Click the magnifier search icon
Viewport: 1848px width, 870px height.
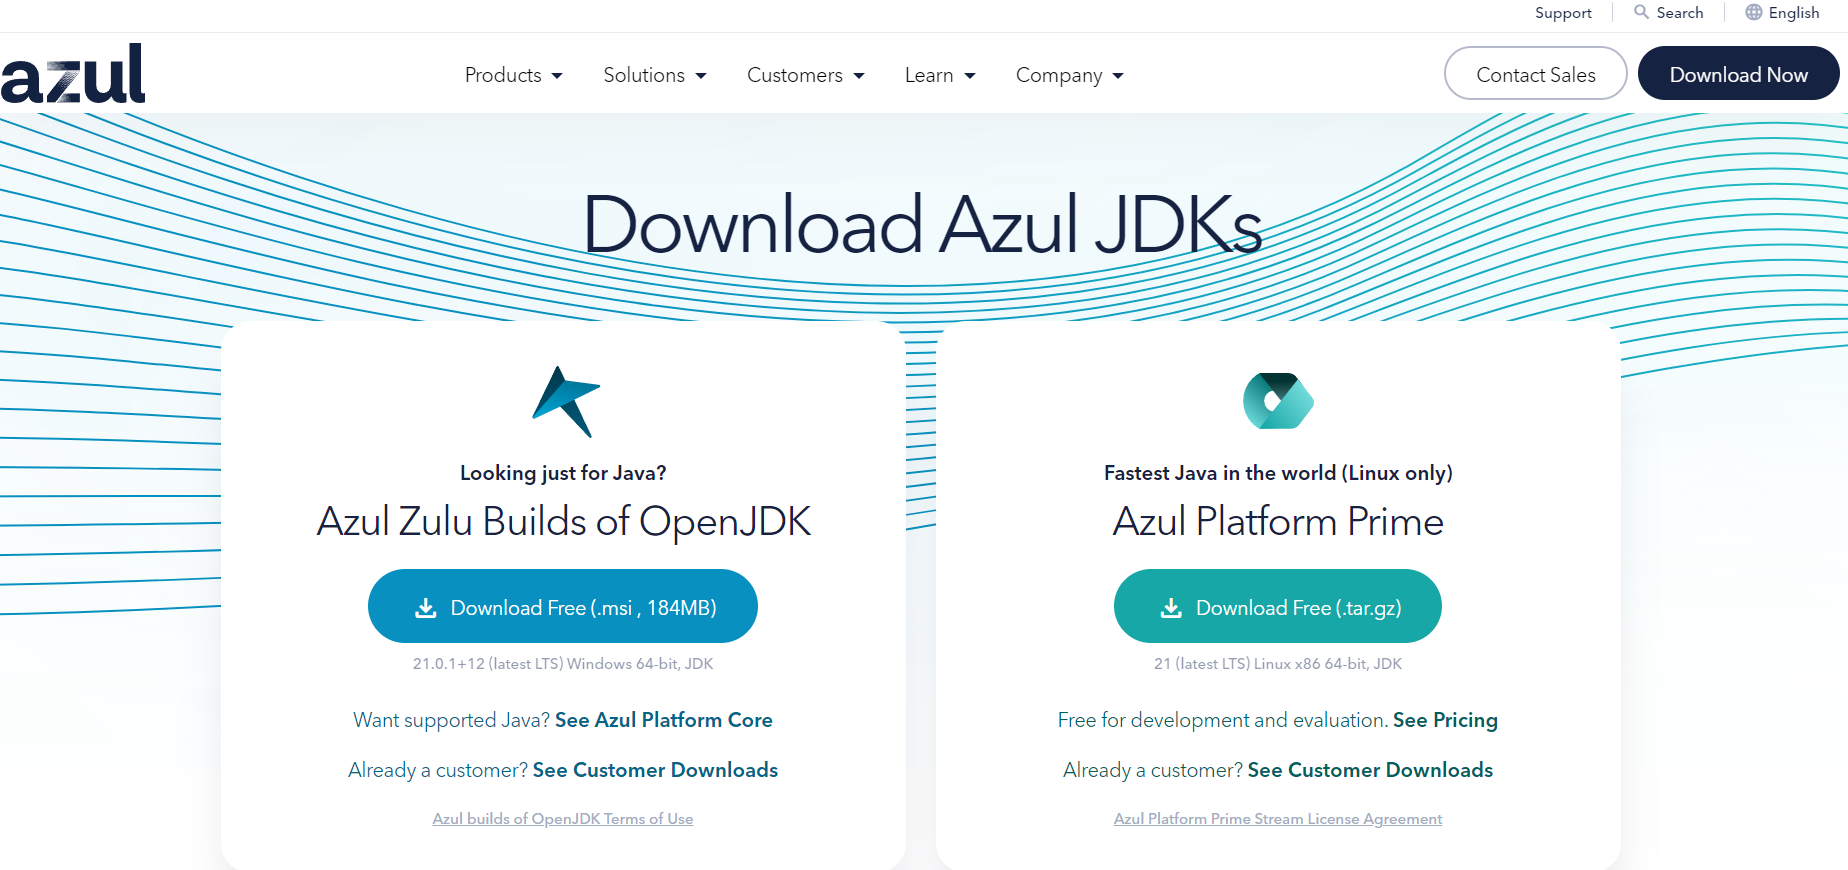click(x=1641, y=12)
